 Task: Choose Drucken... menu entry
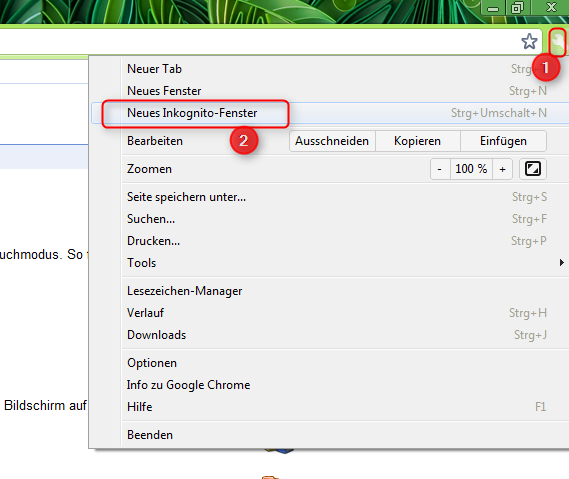point(330,241)
